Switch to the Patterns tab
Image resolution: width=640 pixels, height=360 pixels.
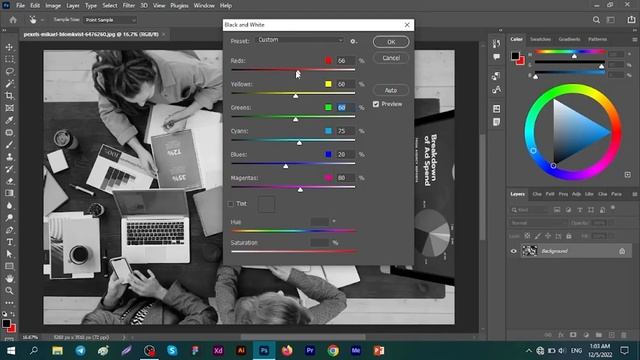point(598,40)
